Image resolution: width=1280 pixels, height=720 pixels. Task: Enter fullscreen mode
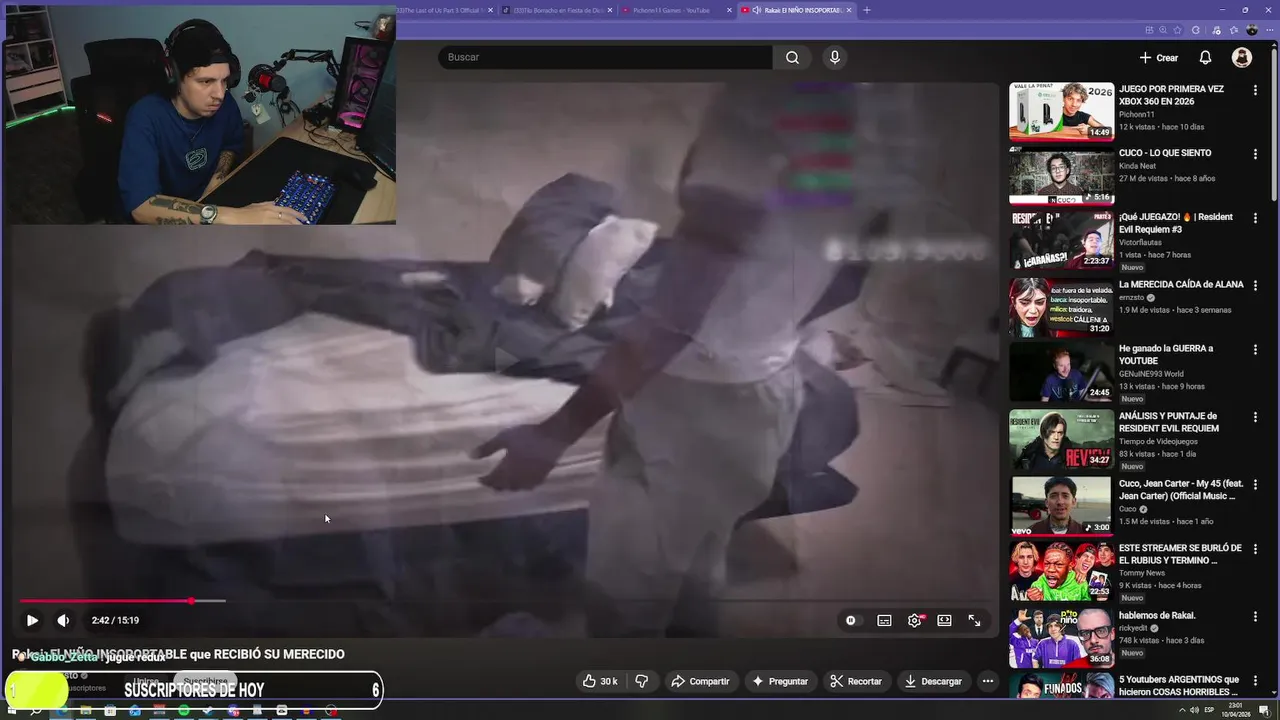(x=974, y=620)
